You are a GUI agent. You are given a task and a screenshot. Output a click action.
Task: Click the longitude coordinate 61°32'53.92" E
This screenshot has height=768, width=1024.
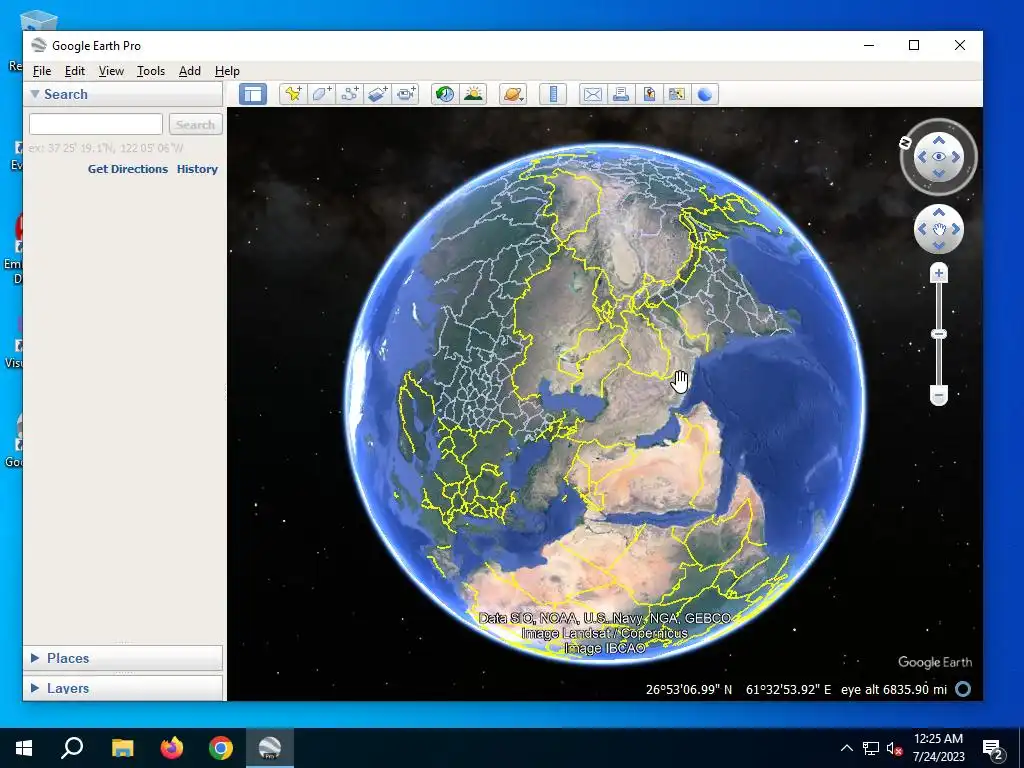(789, 689)
